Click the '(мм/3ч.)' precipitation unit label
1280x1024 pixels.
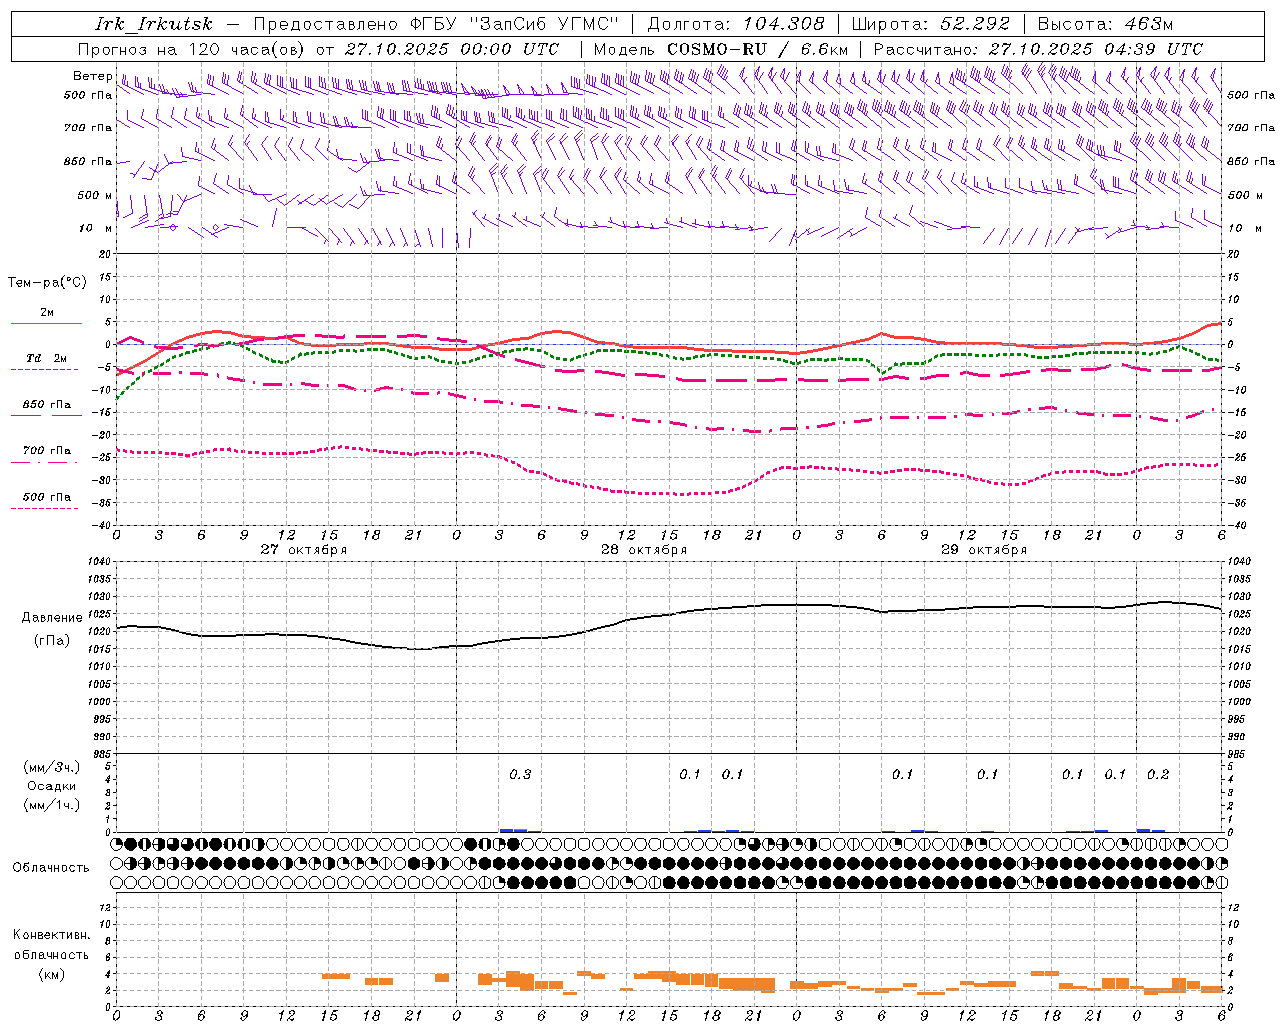pyautogui.click(x=52, y=768)
